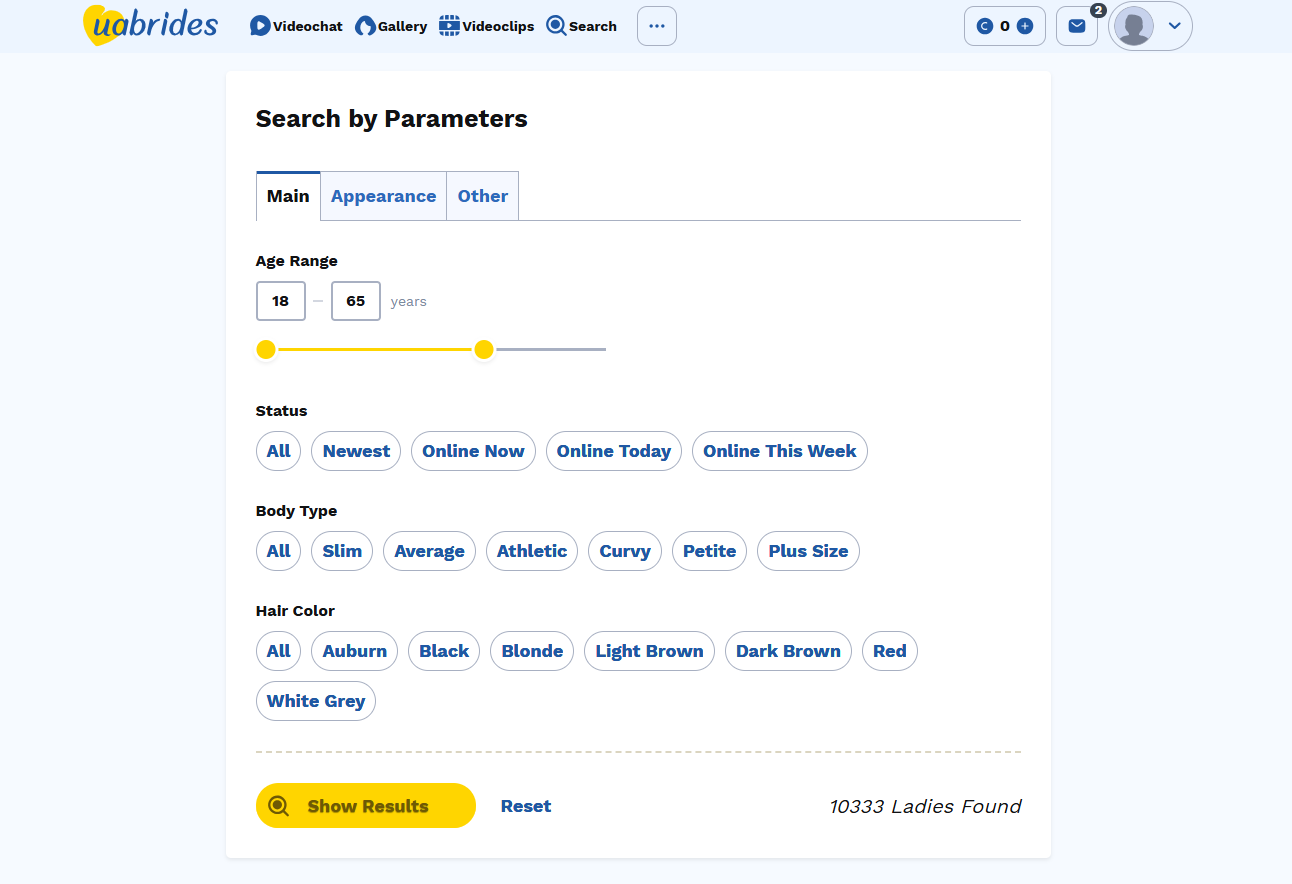Open Videoclips from the navigation bar
Viewport: 1292px width, 884px height.
[447, 26]
